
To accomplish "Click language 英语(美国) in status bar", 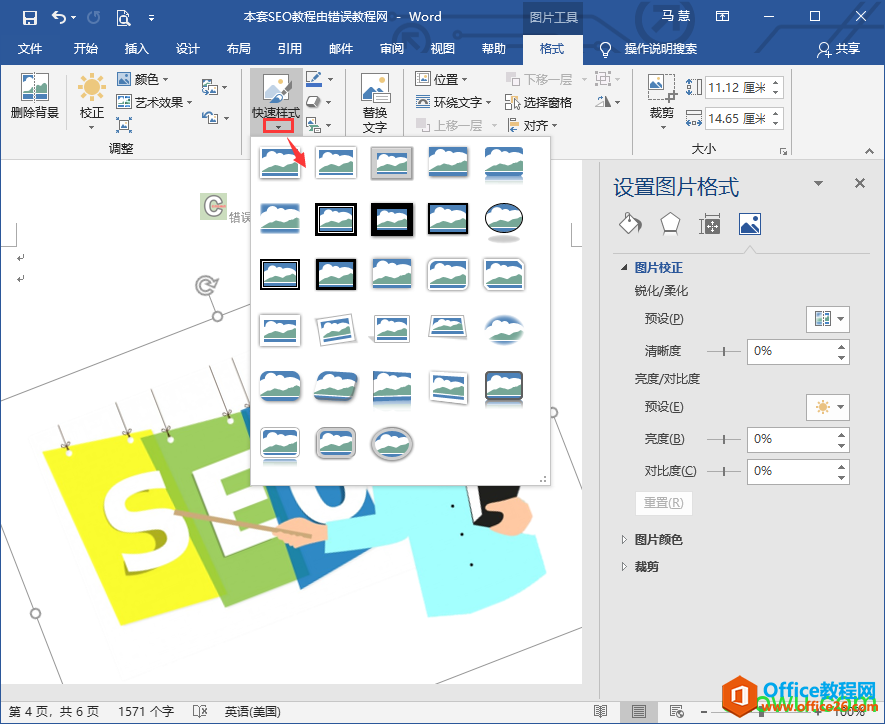I will pyautogui.click(x=252, y=712).
